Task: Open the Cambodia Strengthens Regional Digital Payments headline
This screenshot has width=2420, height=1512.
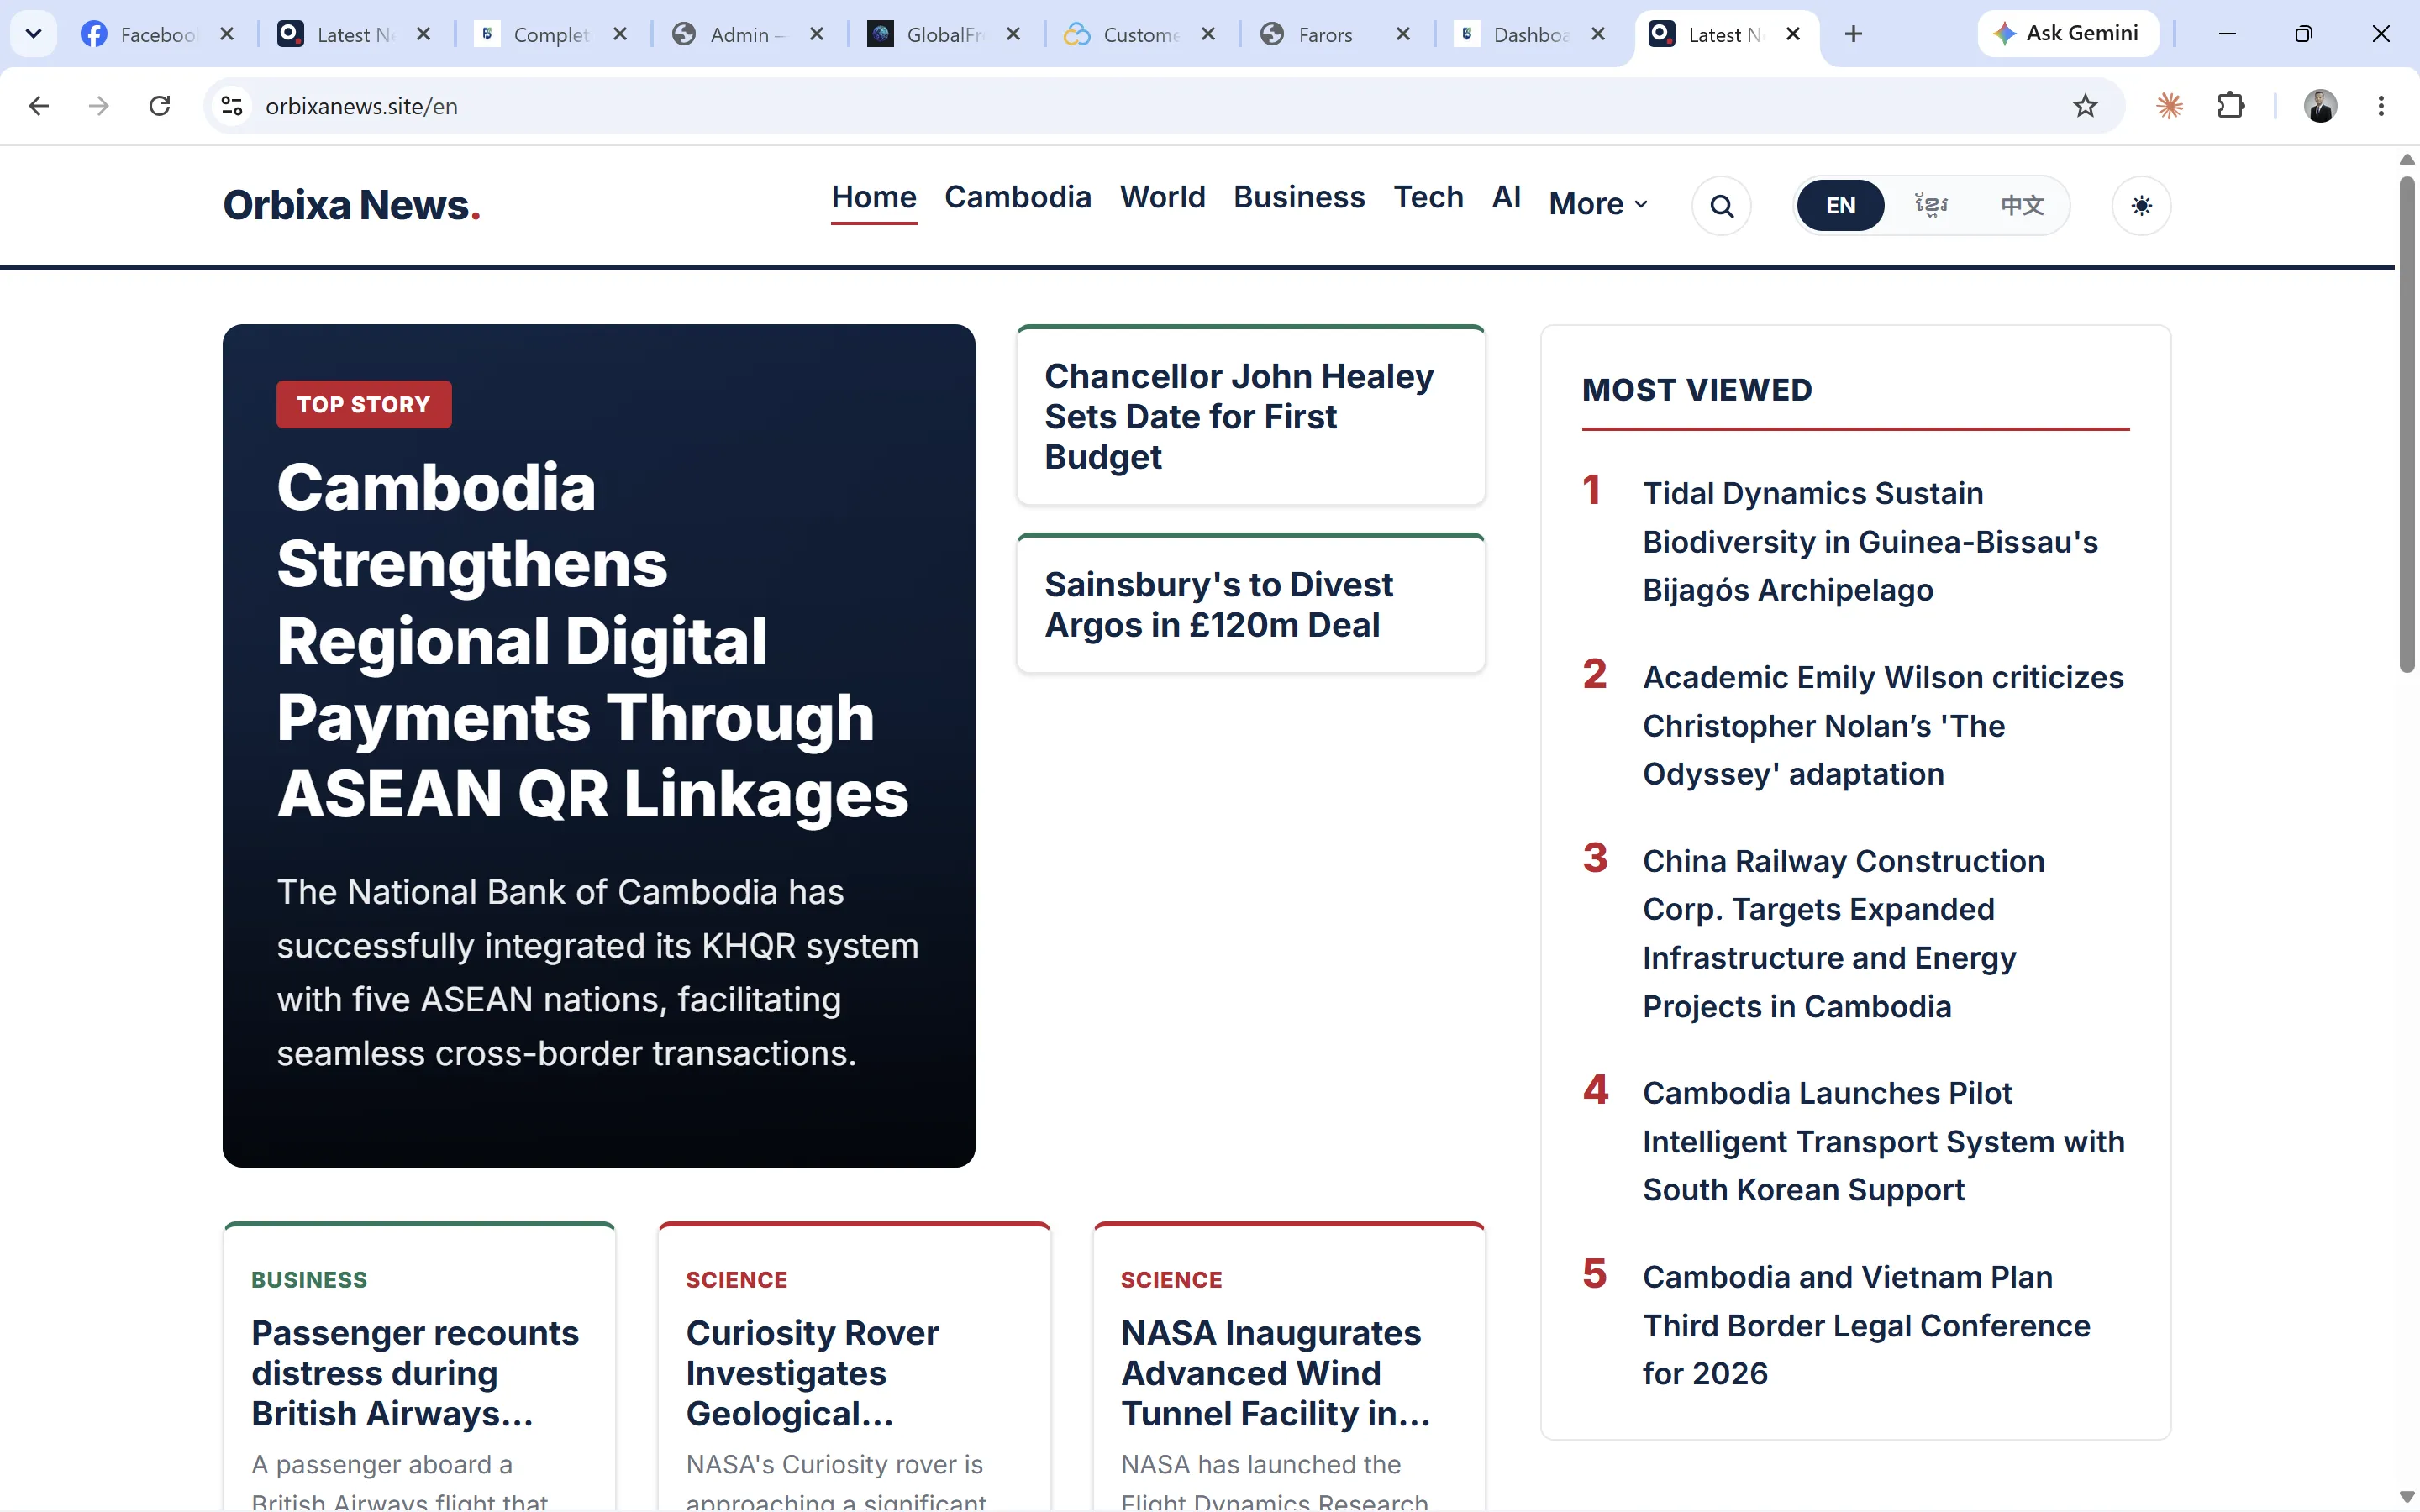Action: click(592, 640)
